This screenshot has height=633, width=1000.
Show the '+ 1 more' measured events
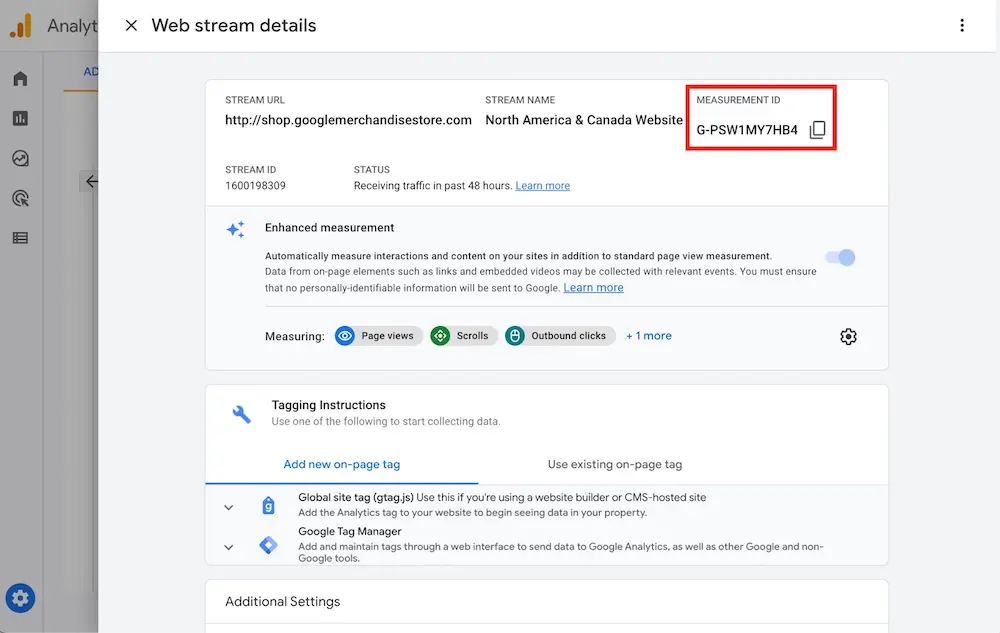[649, 336]
